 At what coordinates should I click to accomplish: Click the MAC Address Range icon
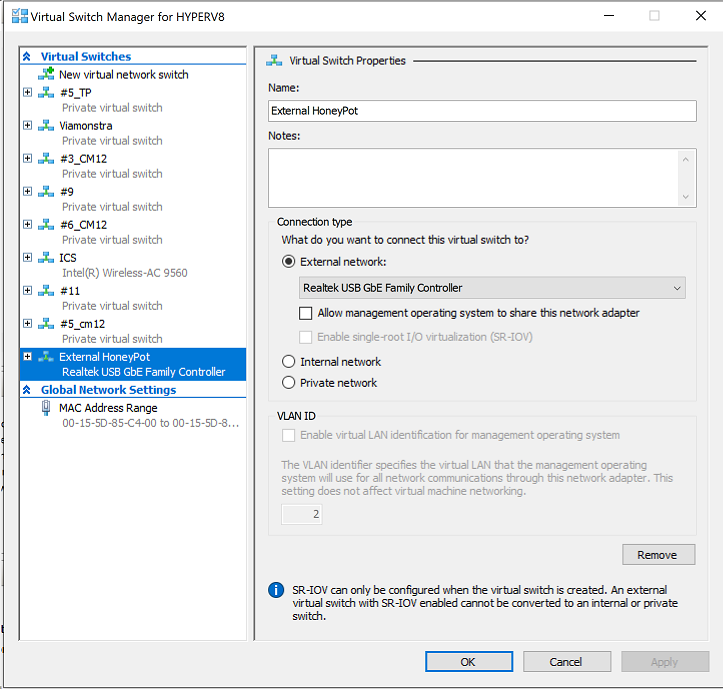point(46,408)
